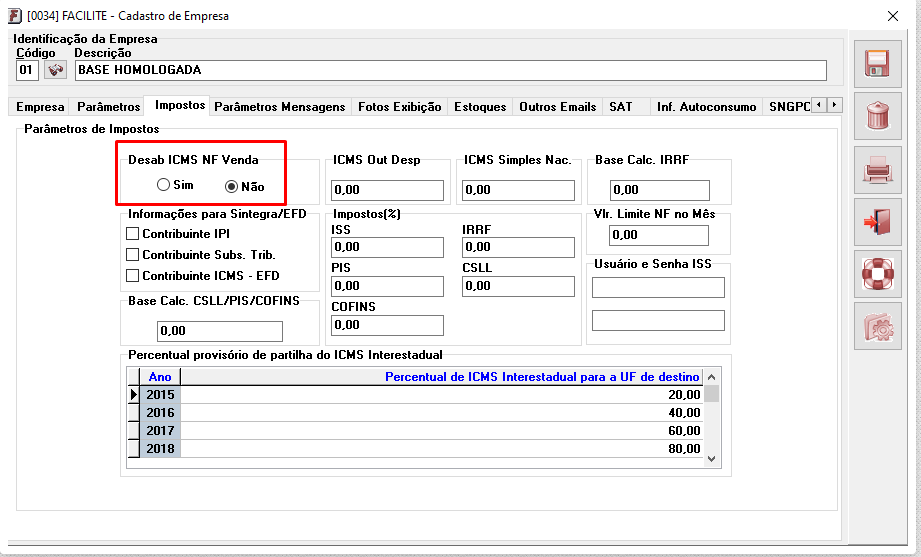Enable Contribuinte Subs. Trib. checkbox
The height and width of the screenshot is (557, 921).
pos(133,255)
